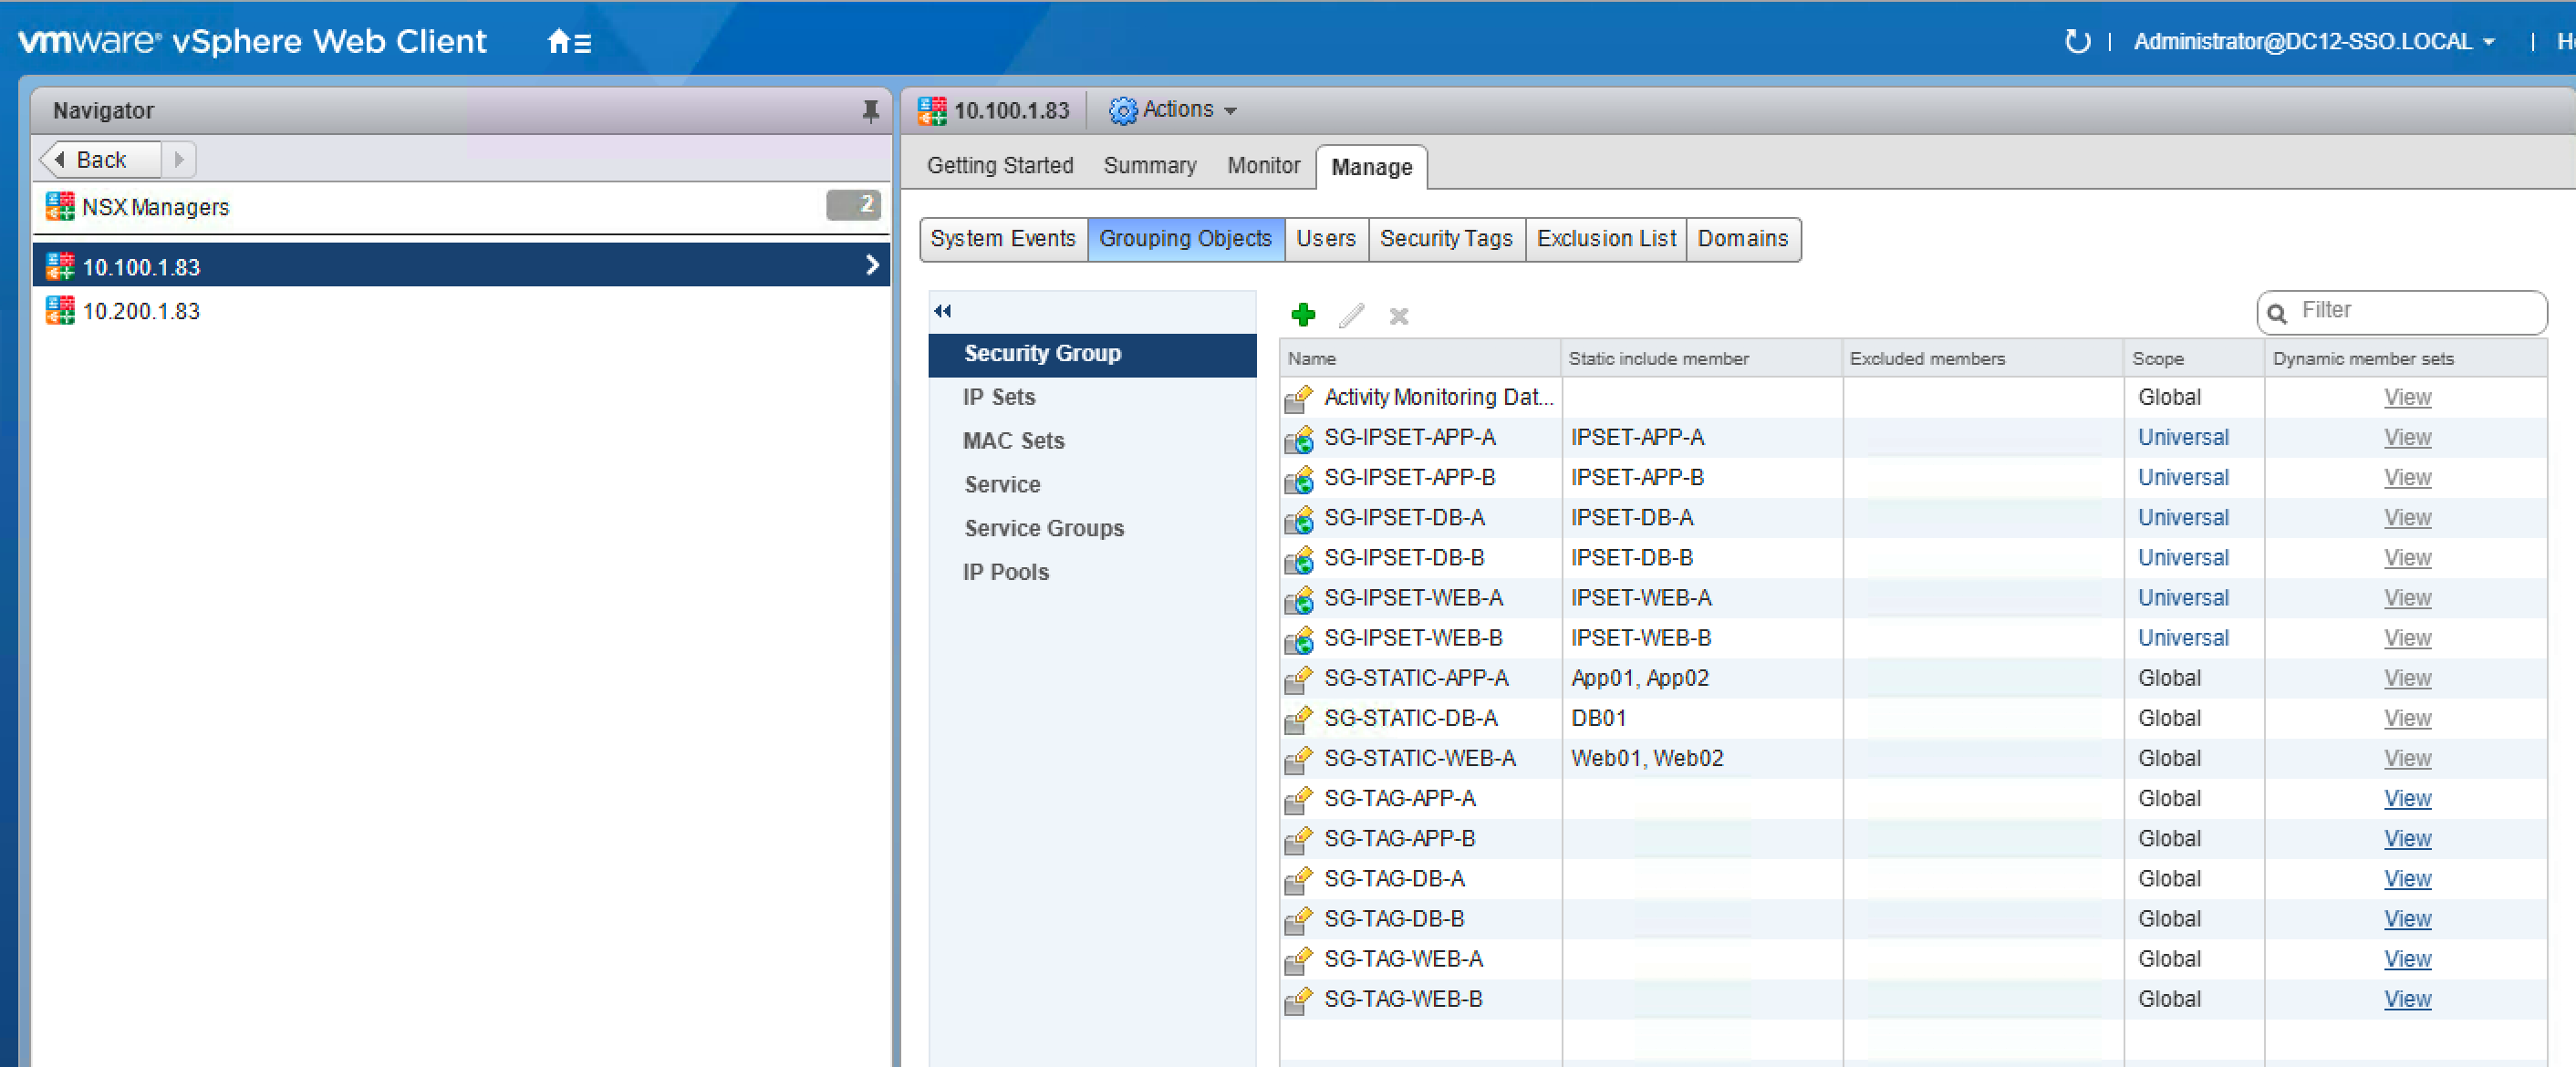Click the home menu icon in header
This screenshot has width=2576, height=1067.
click(569, 42)
